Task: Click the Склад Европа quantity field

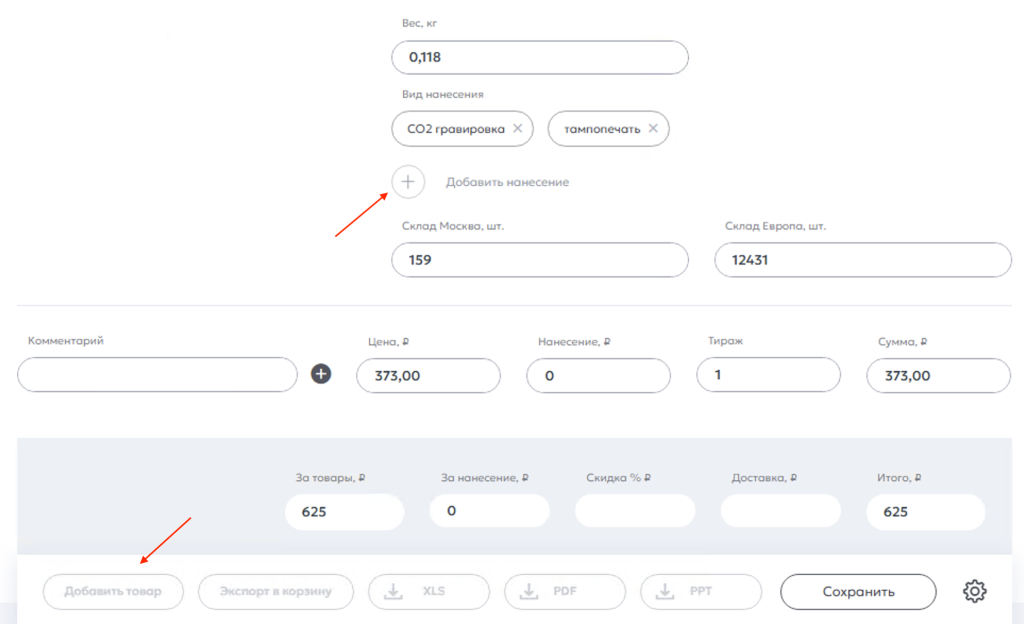Action: click(863, 260)
